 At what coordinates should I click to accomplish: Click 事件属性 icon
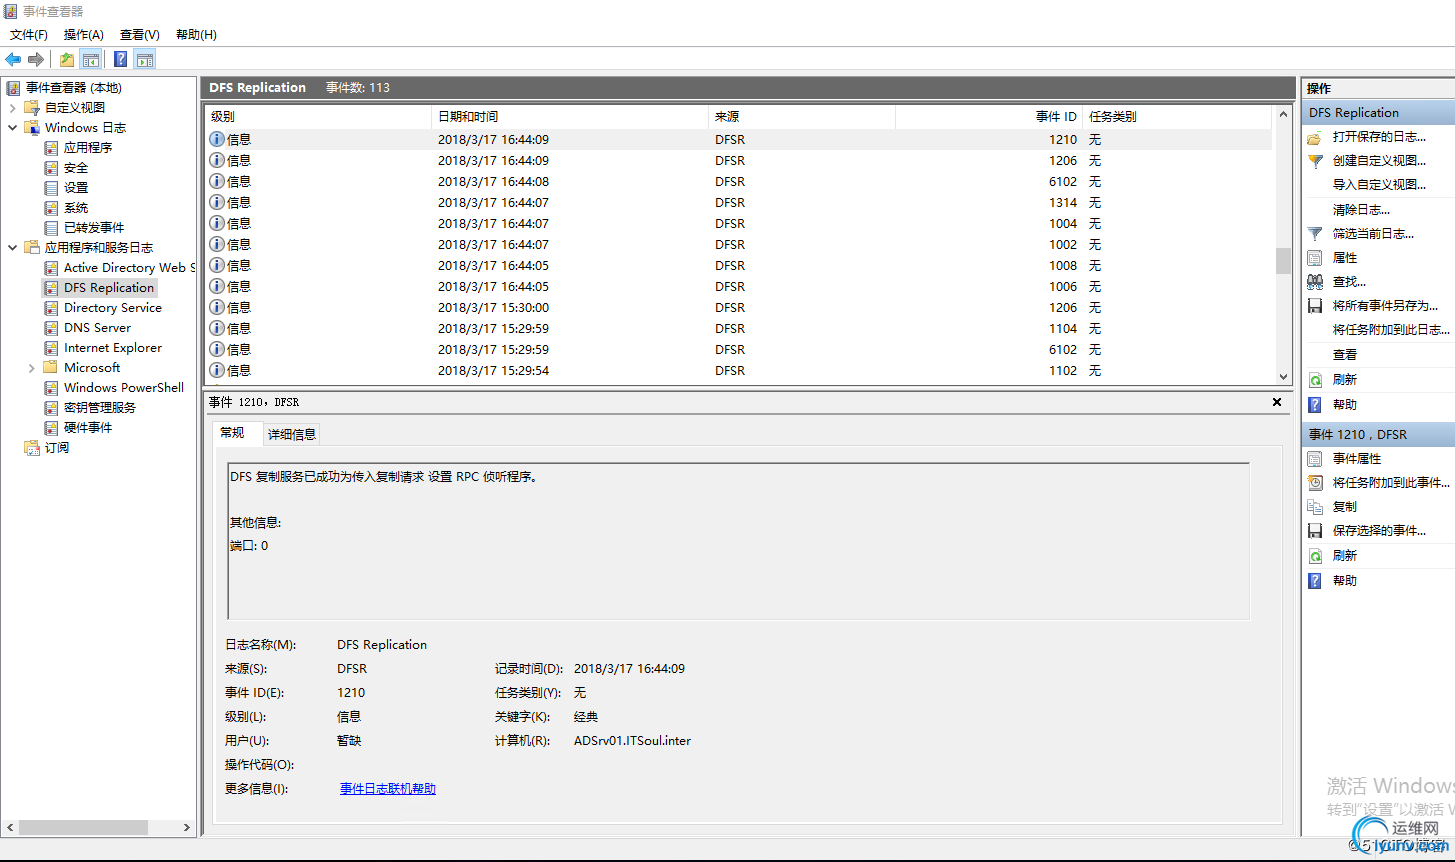[1315, 459]
